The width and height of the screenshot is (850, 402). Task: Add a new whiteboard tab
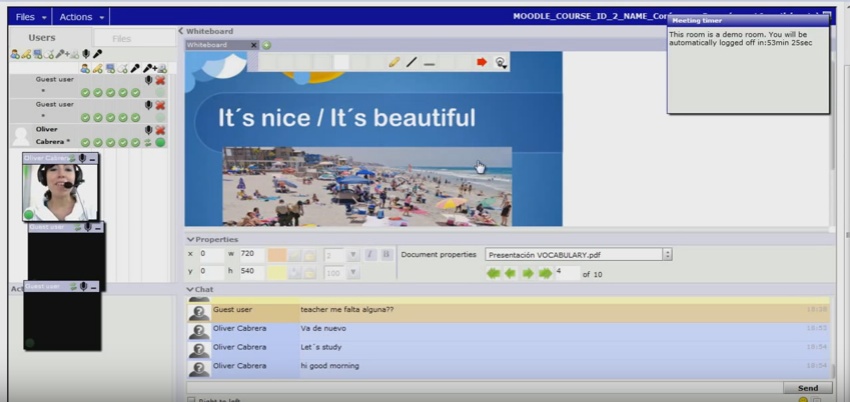pos(267,45)
